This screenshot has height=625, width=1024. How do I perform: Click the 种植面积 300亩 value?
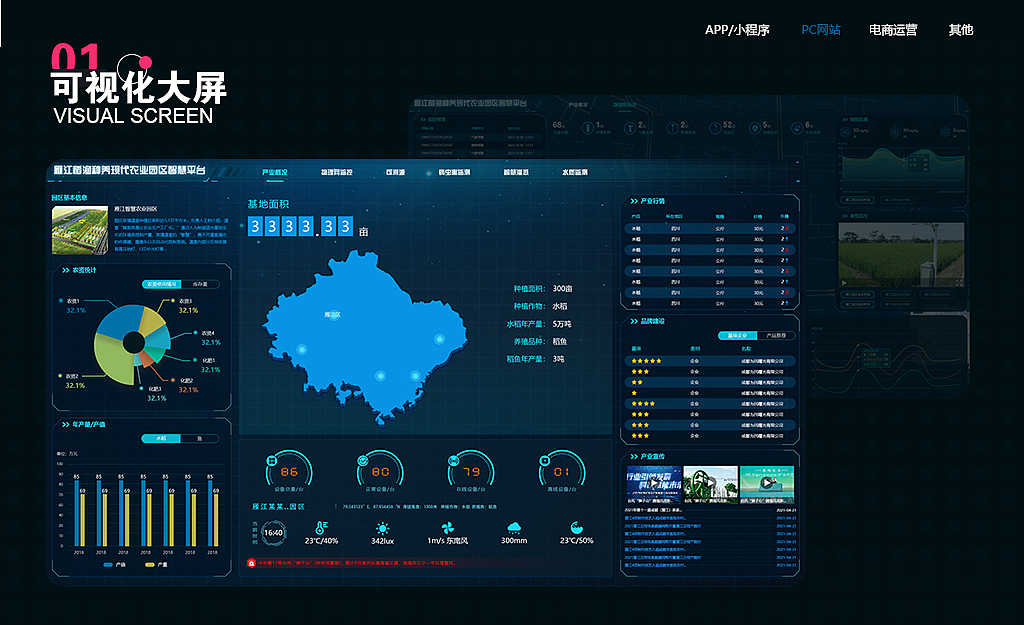[x=562, y=289]
